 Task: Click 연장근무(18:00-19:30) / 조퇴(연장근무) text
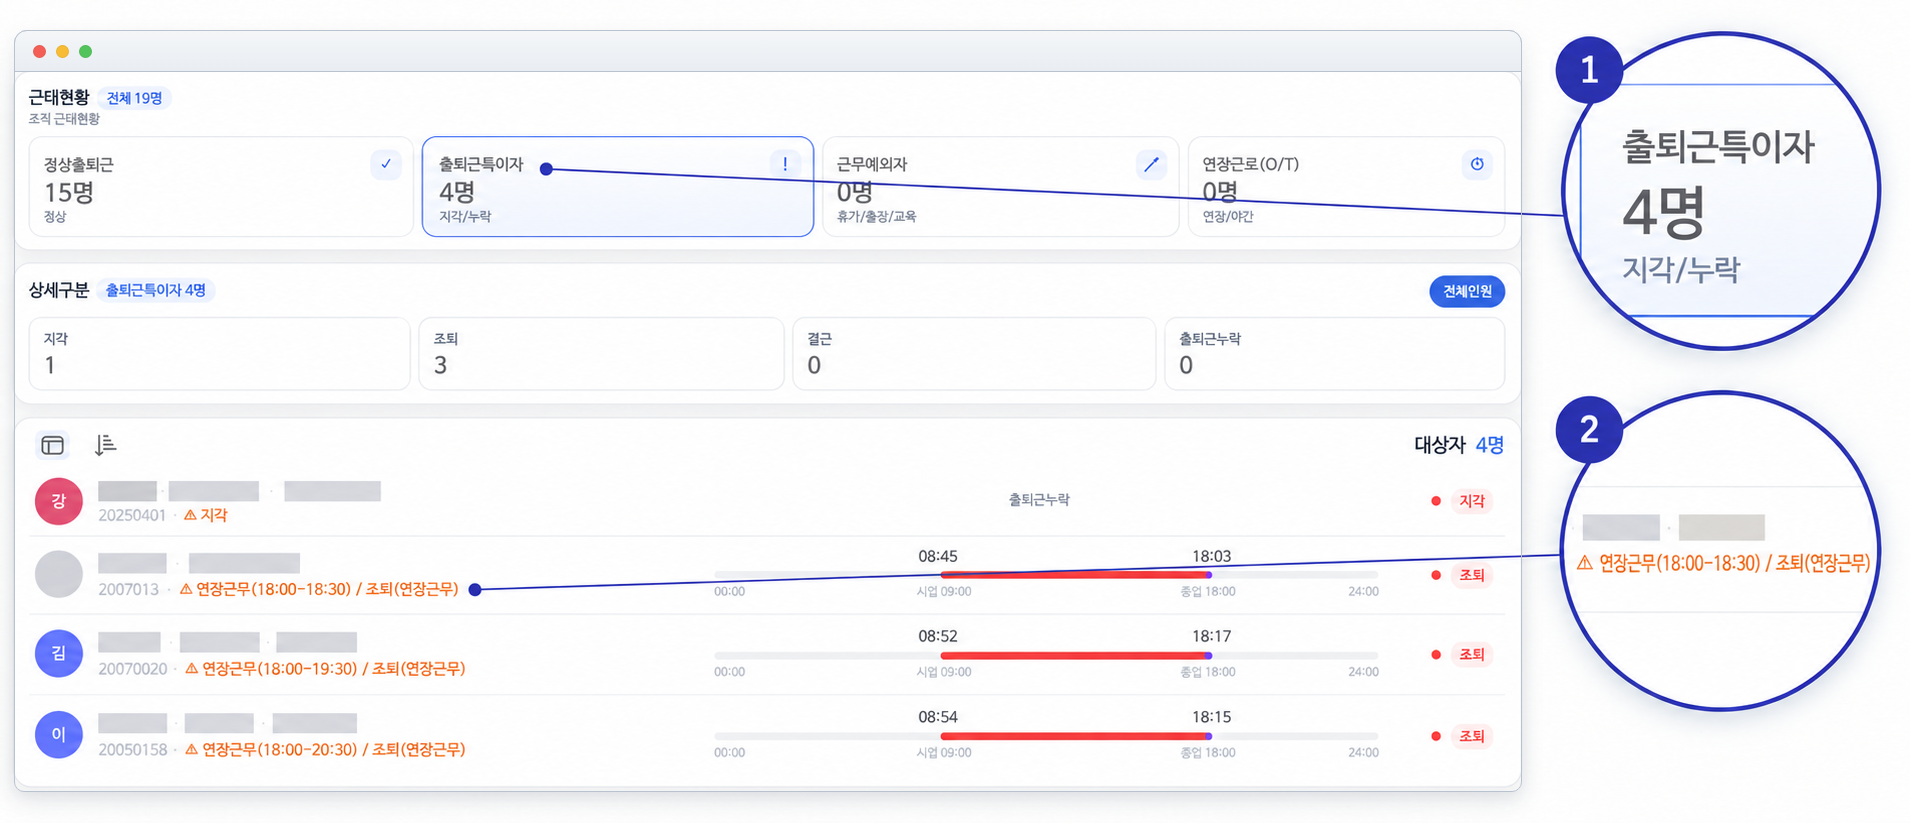333,668
